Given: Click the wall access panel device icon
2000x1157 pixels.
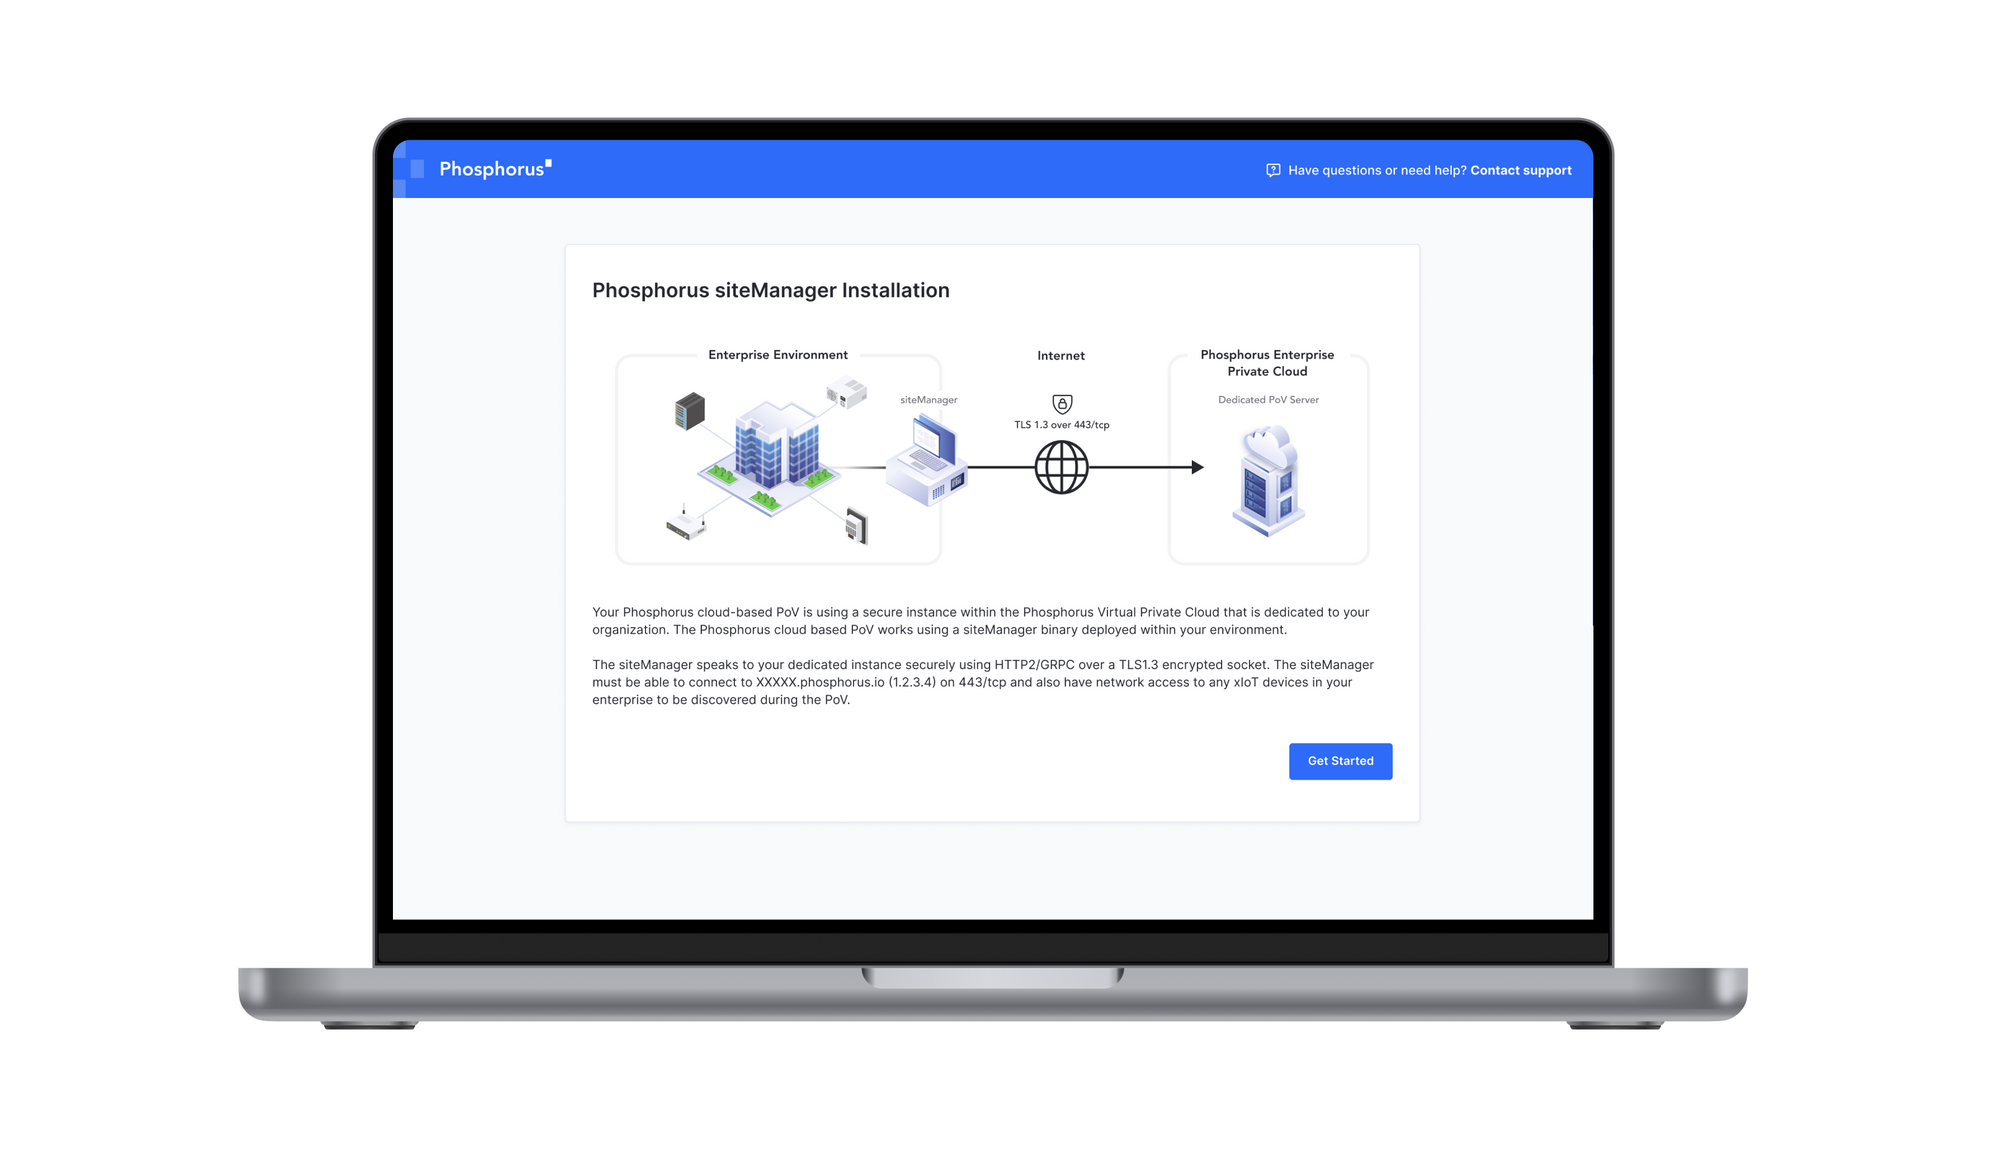Looking at the screenshot, I should (856, 526).
